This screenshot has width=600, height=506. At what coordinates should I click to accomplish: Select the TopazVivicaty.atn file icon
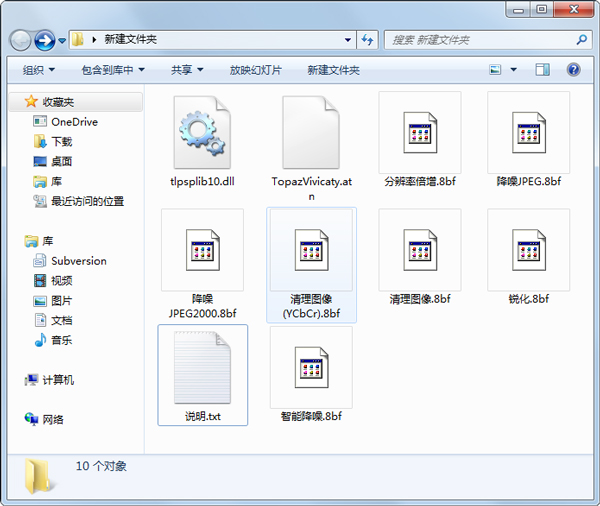311,132
